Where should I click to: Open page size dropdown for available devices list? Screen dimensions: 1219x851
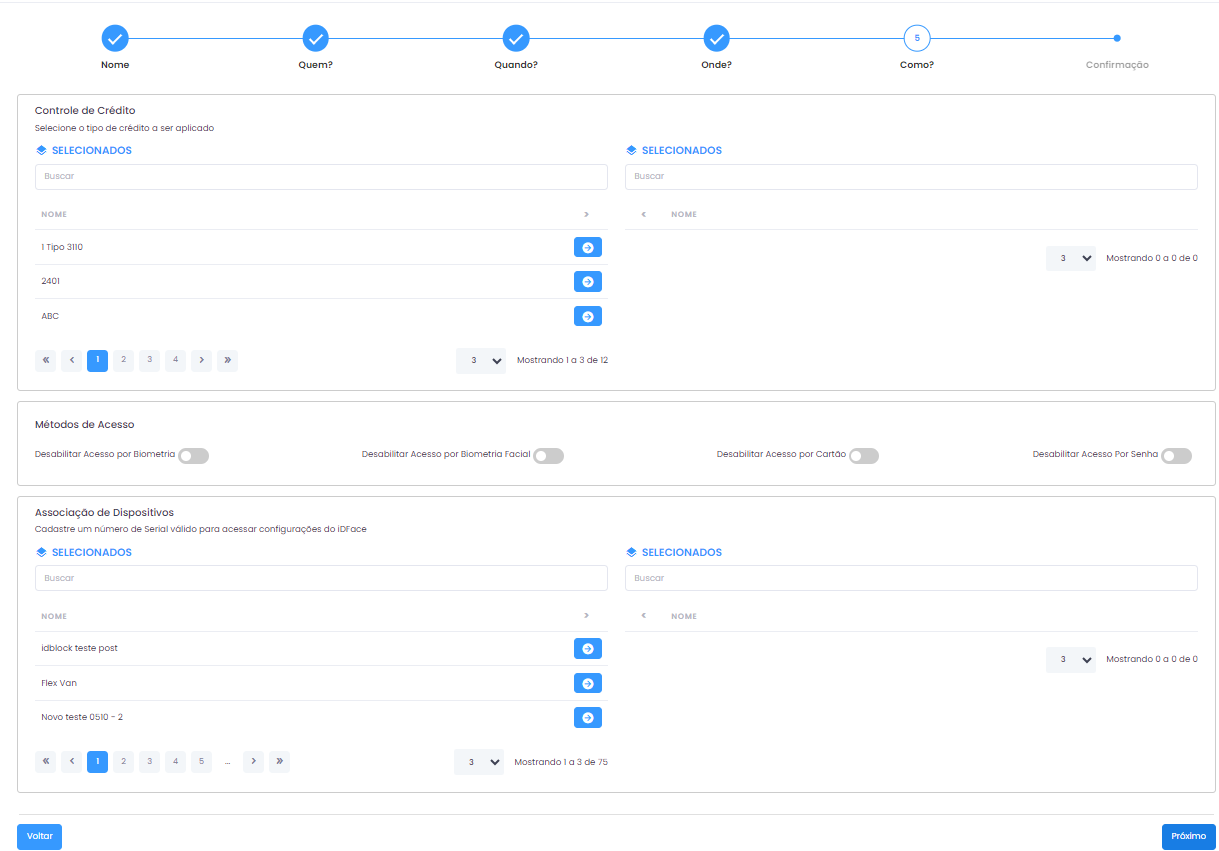tap(479, 762)
